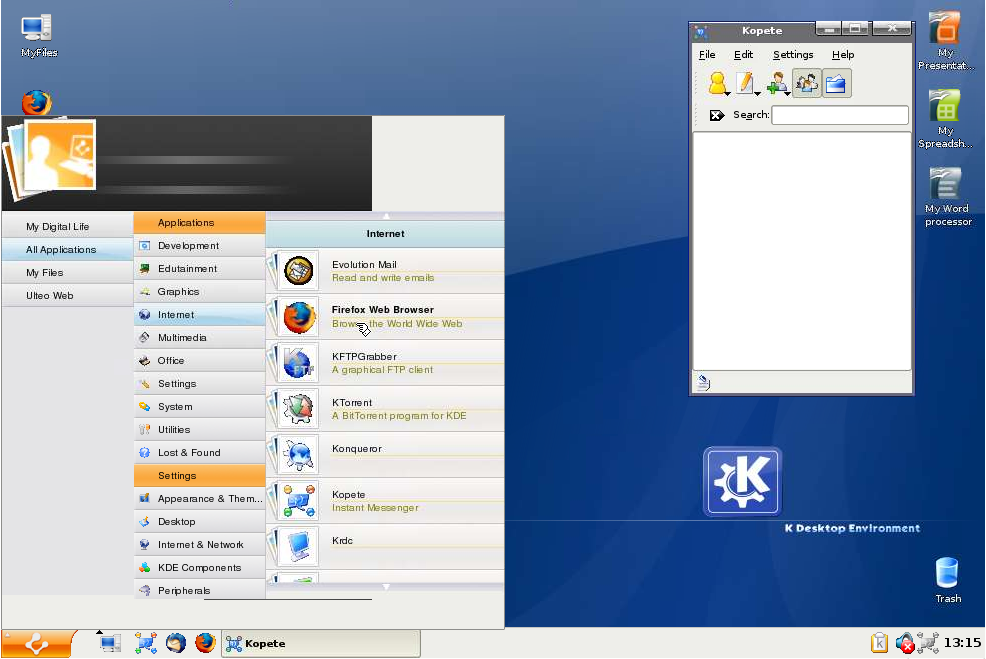The image size is (986, 659).
Task: Open KDE Components settings
Action: 199,568
